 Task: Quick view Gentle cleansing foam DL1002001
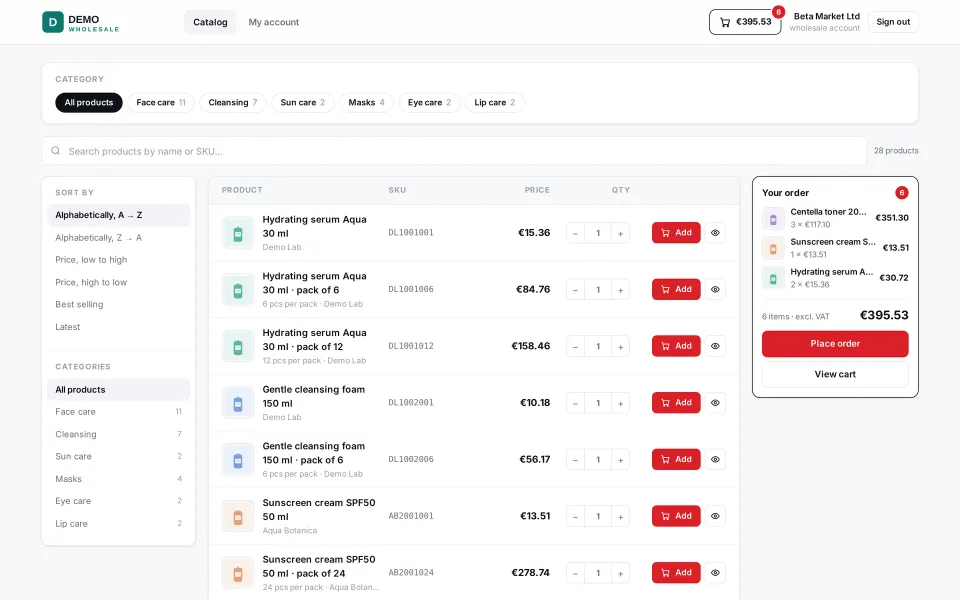tap(715, 403)
